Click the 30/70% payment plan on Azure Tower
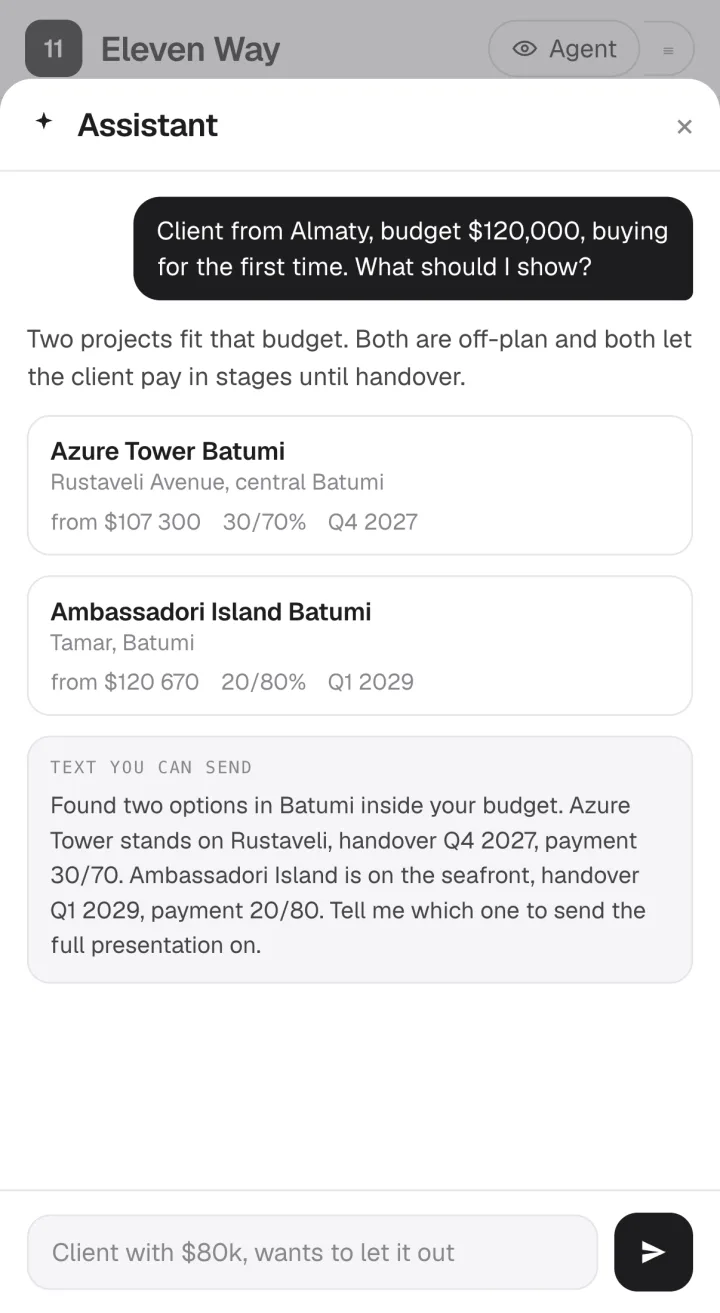The width and height of the screenshot is (720, 1313). pyautogui.click(x=264, y=522)
